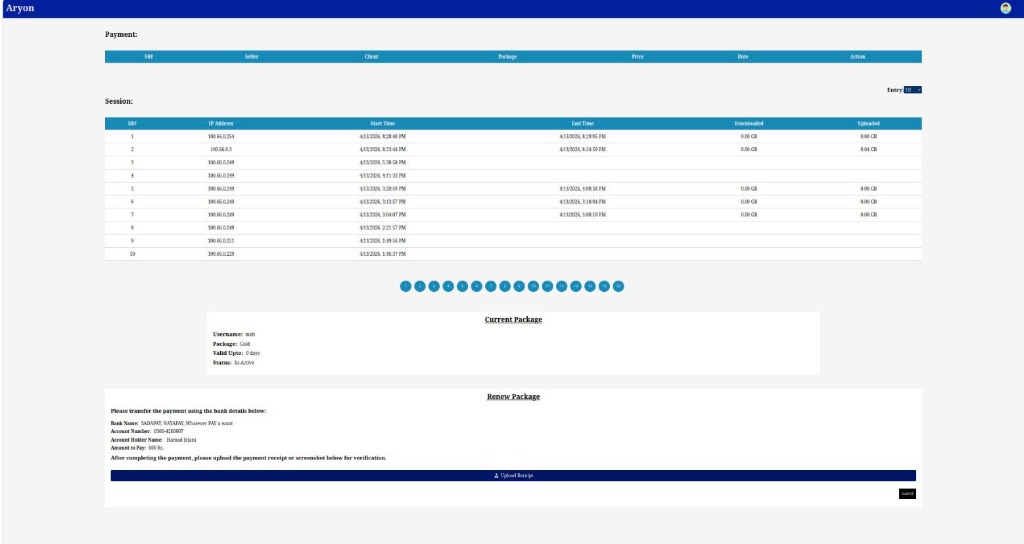Go to session page 5
This screenshot has height=544, width=1024.
coord(462,286)
